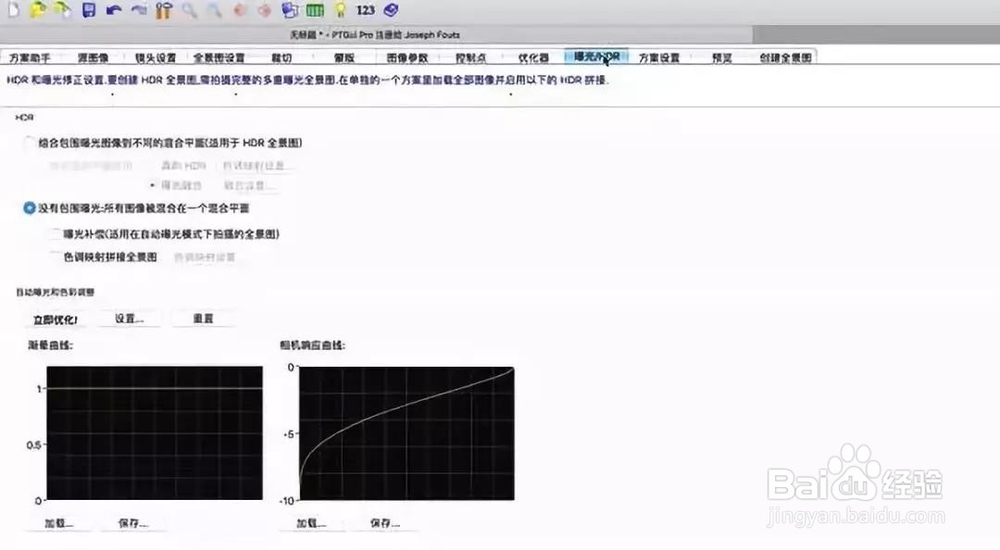The image size is (1000, 550).
Task: Enable the 曝光补偿 checkbox
Action: point(56,234)
